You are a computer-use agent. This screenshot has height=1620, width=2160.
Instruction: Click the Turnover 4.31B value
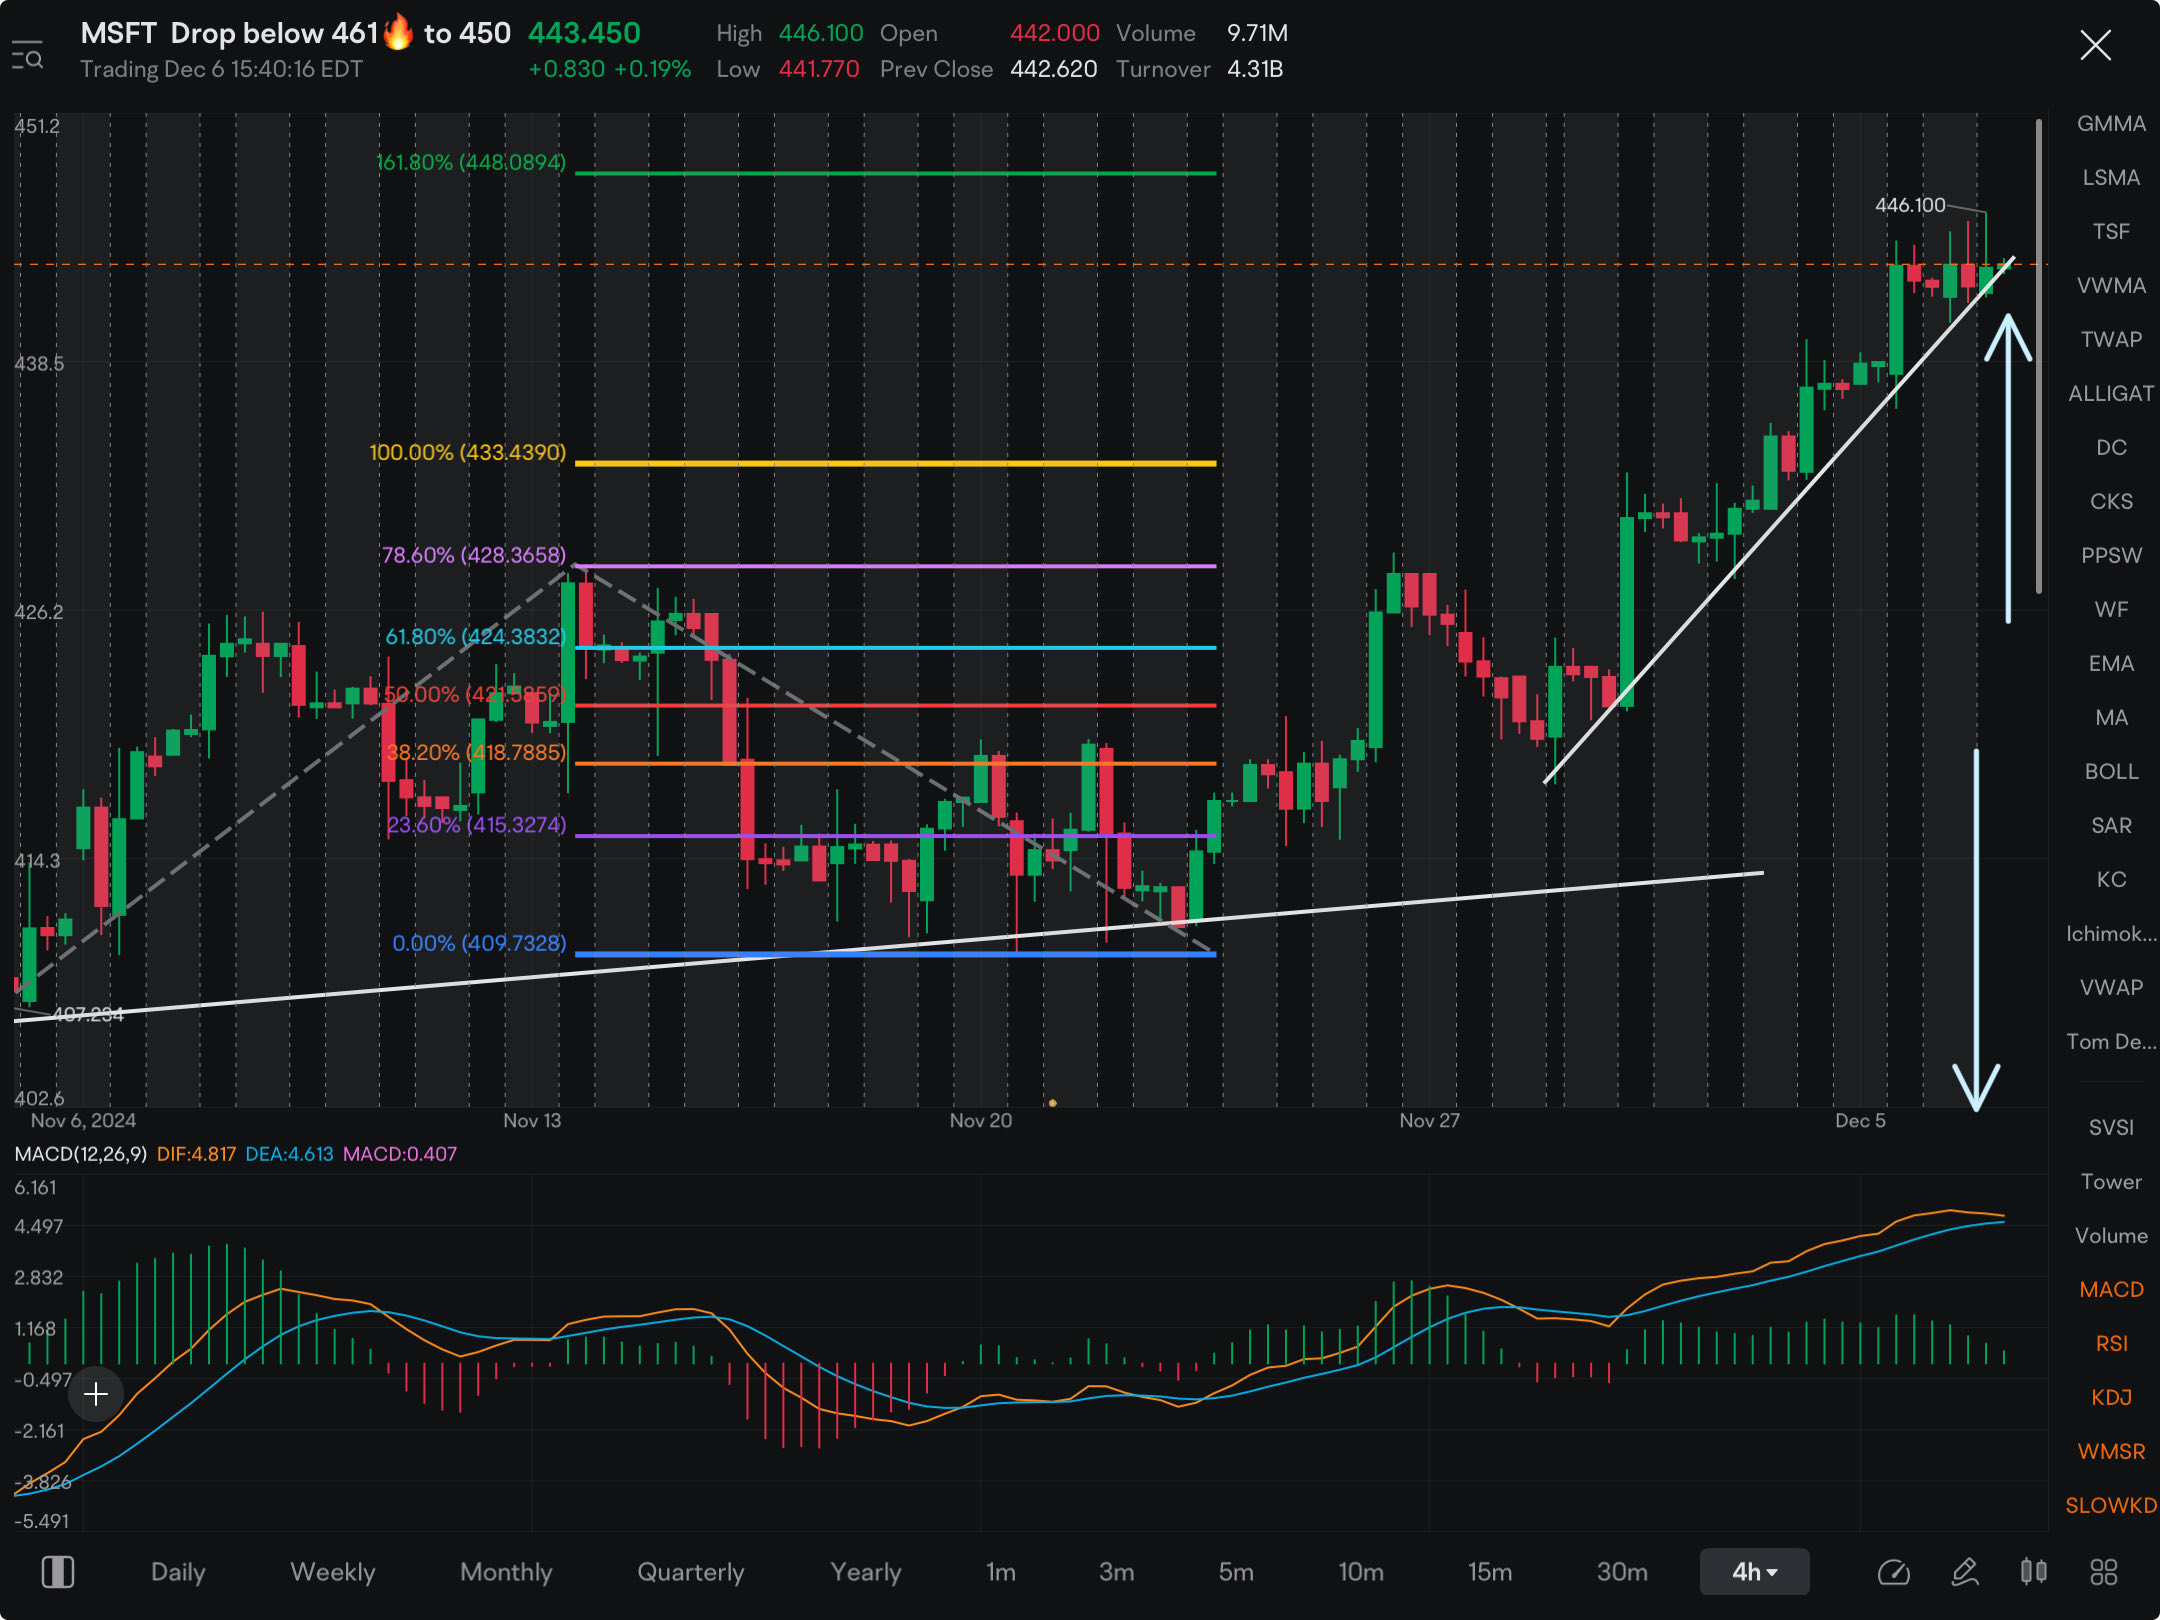pos(1255,69)
